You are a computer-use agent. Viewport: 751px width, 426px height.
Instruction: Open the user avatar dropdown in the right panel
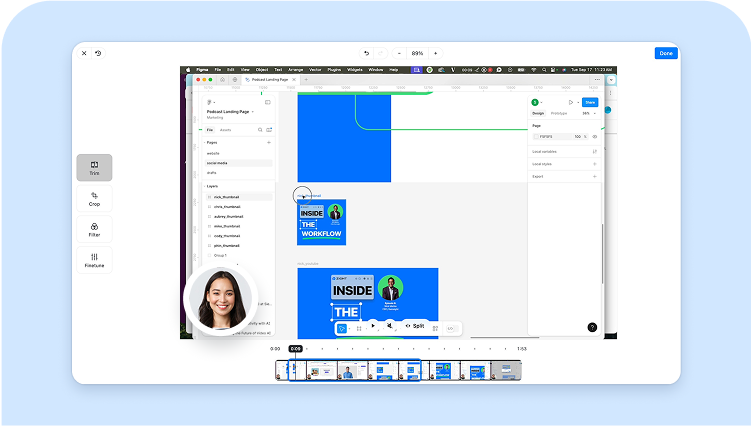click(536, 102)
